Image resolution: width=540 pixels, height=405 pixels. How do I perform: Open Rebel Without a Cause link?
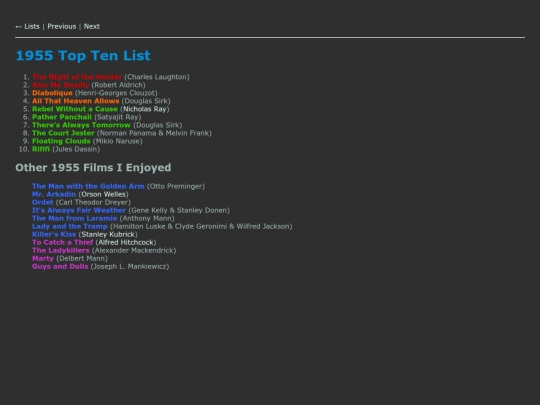point(75,109)
